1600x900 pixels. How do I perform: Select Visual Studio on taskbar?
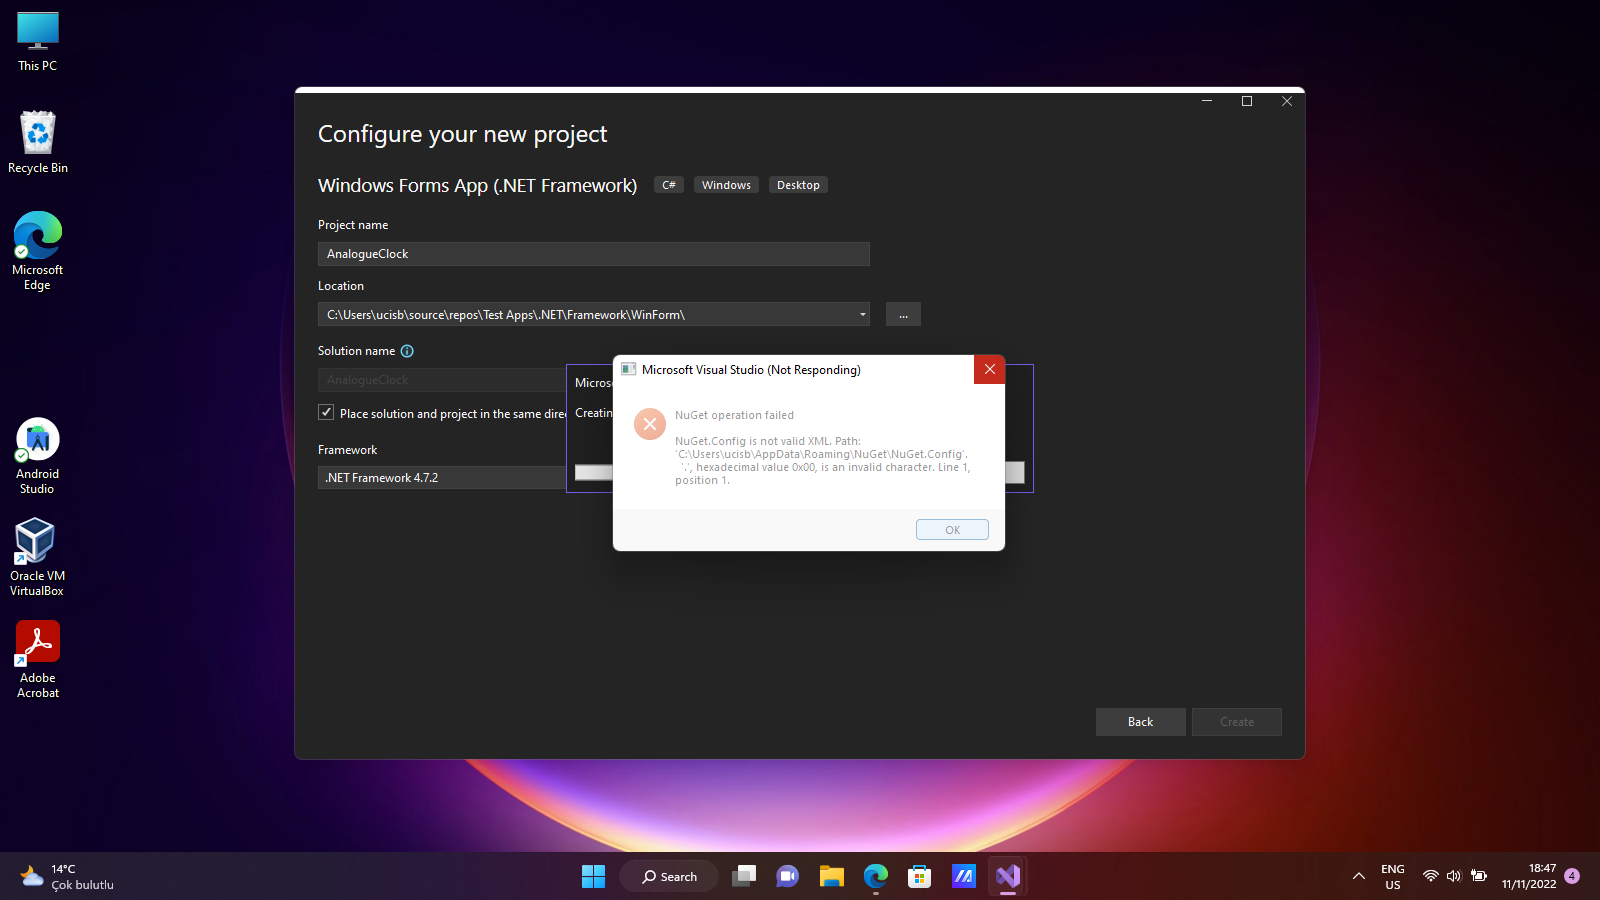coord(1008,876)
